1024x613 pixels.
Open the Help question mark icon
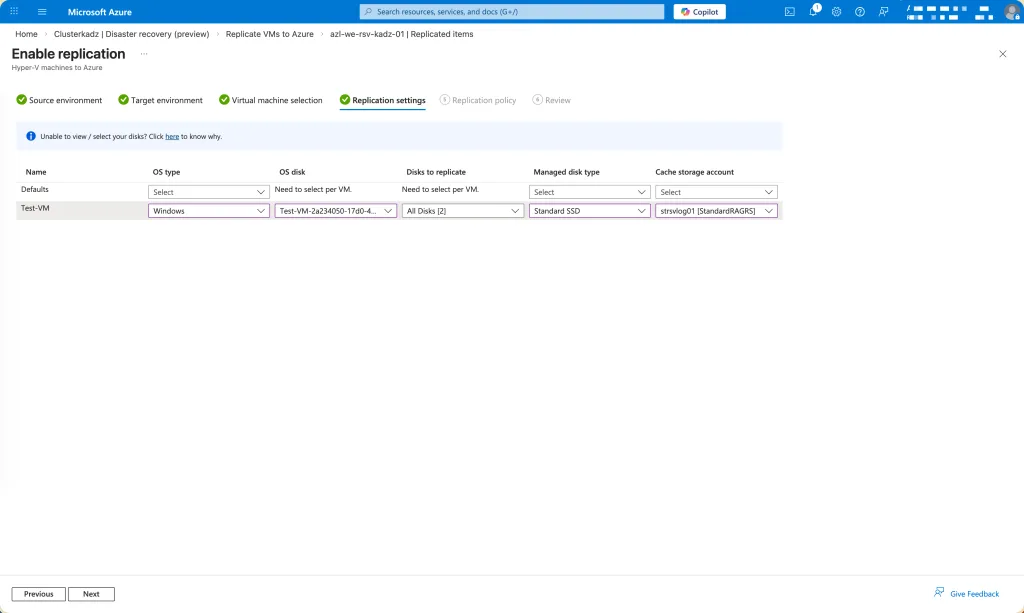click(859, 12)
